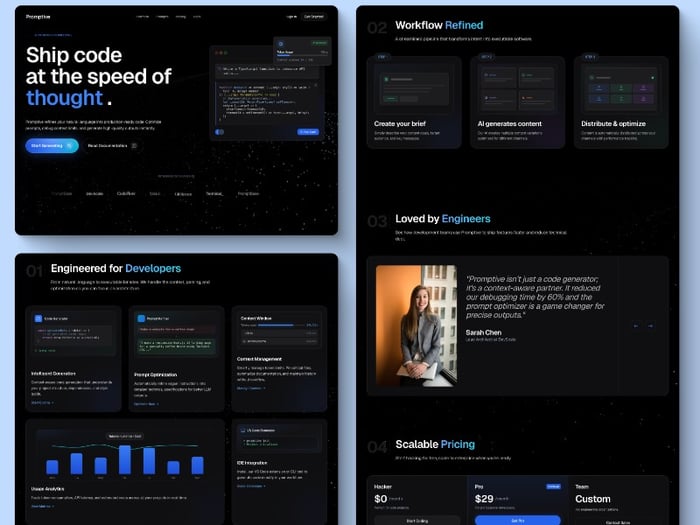Open the link under Prompt Optimization description
The image size is (700, 525).
click(x=146, y=404)
